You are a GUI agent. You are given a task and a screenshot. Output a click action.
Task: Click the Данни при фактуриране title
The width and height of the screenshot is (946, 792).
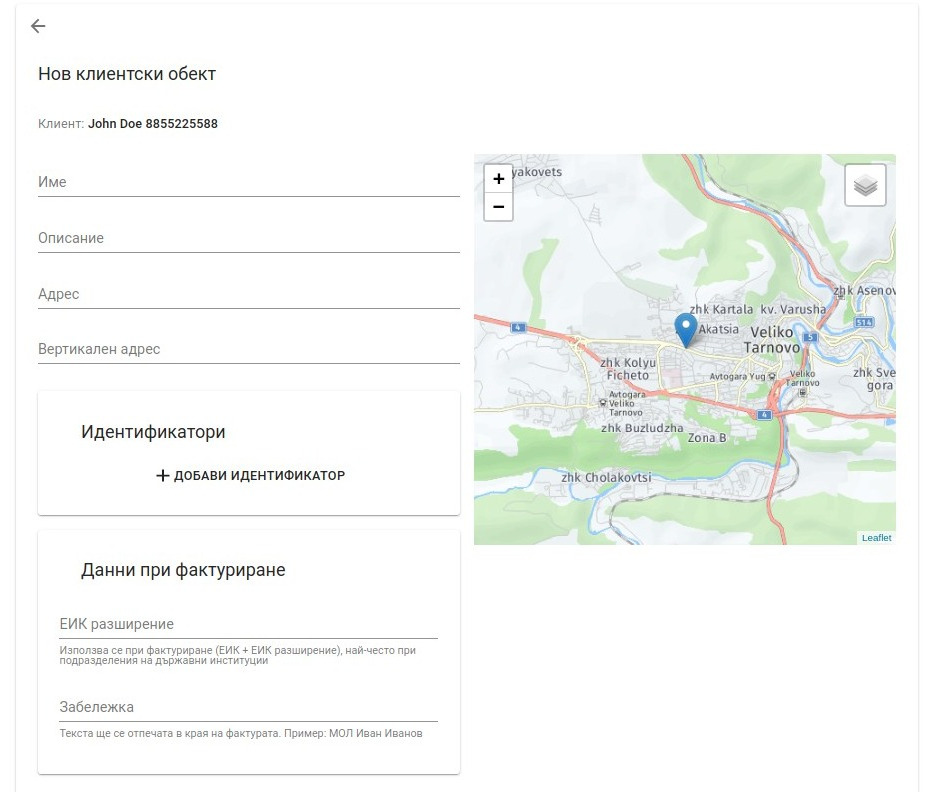pos(183,570)
